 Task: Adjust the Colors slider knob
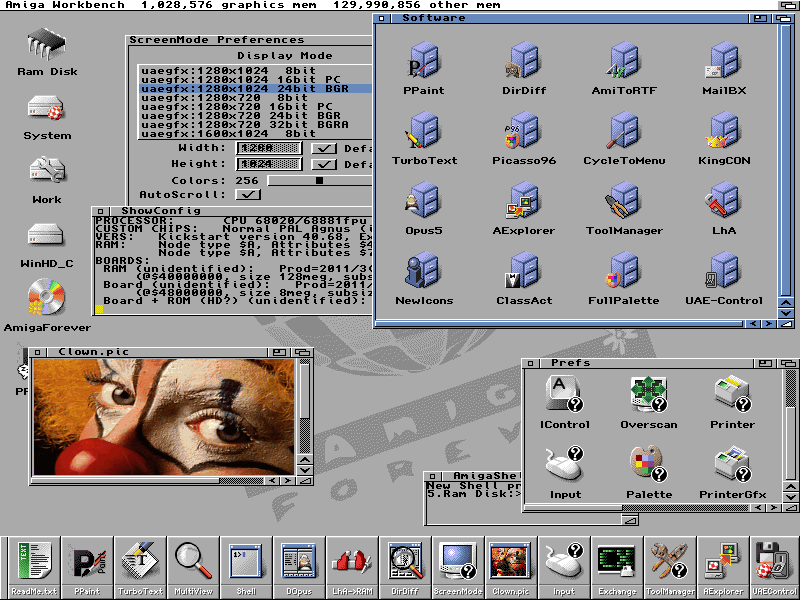319,180
